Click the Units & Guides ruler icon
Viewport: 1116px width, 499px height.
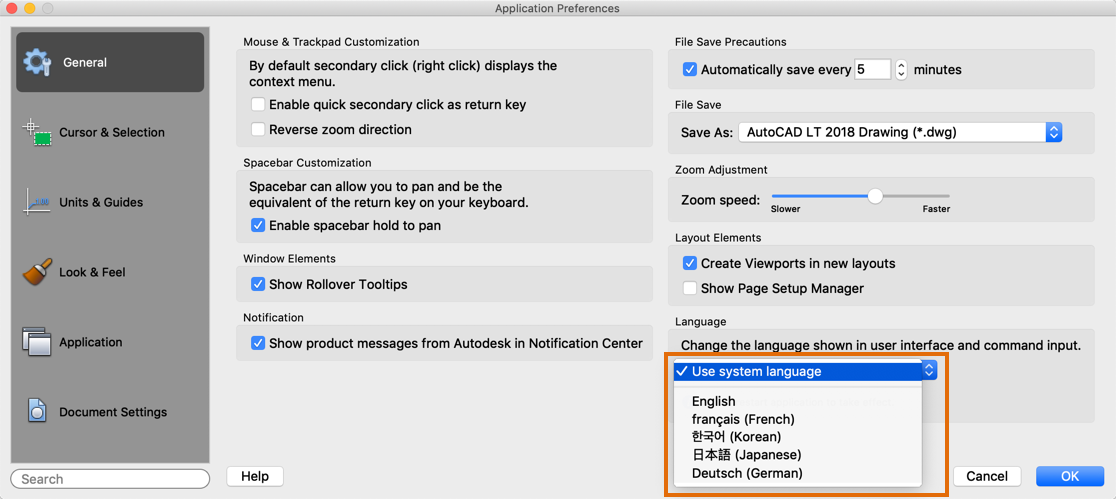point(37,202)
